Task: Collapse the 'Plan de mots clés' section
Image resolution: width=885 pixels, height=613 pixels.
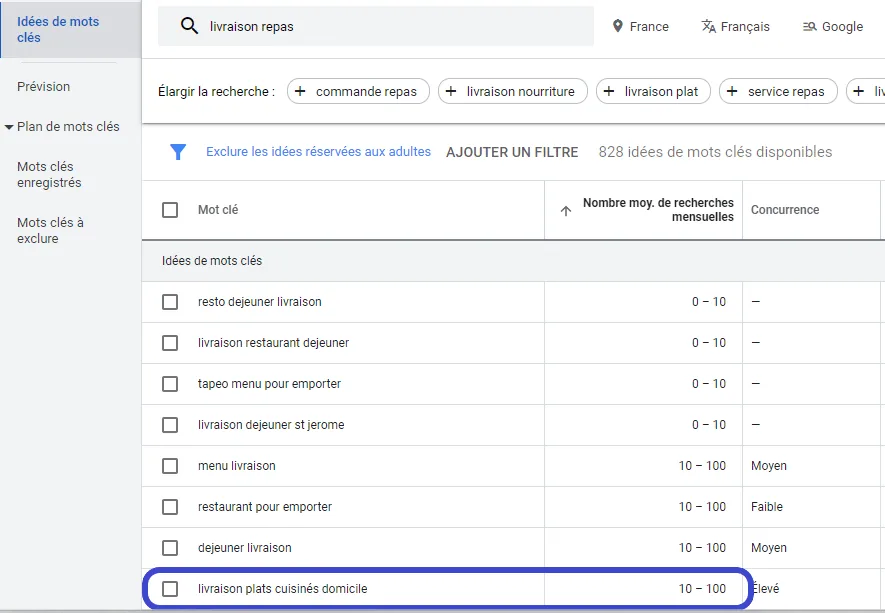Action: (9, 127)
